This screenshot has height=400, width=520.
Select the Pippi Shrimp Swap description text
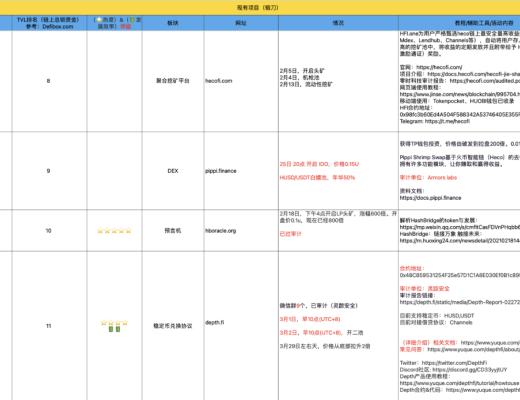(x=460, y=160)
